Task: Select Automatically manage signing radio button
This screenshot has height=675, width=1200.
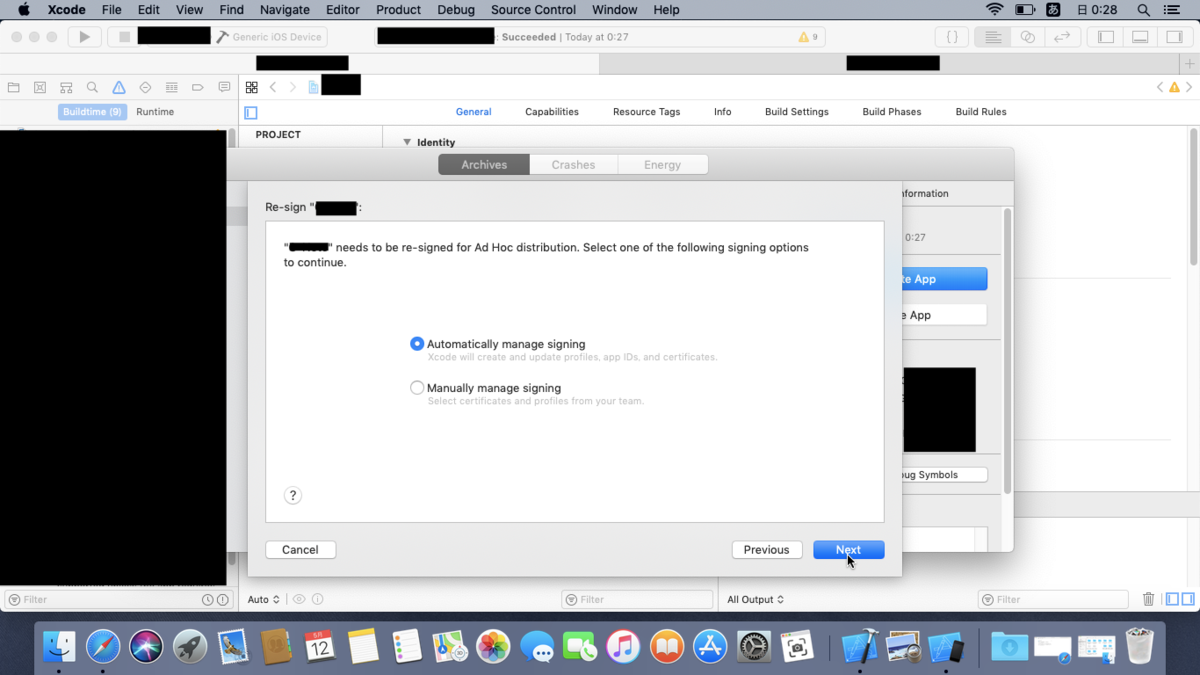Action: (x=417, y=344)
